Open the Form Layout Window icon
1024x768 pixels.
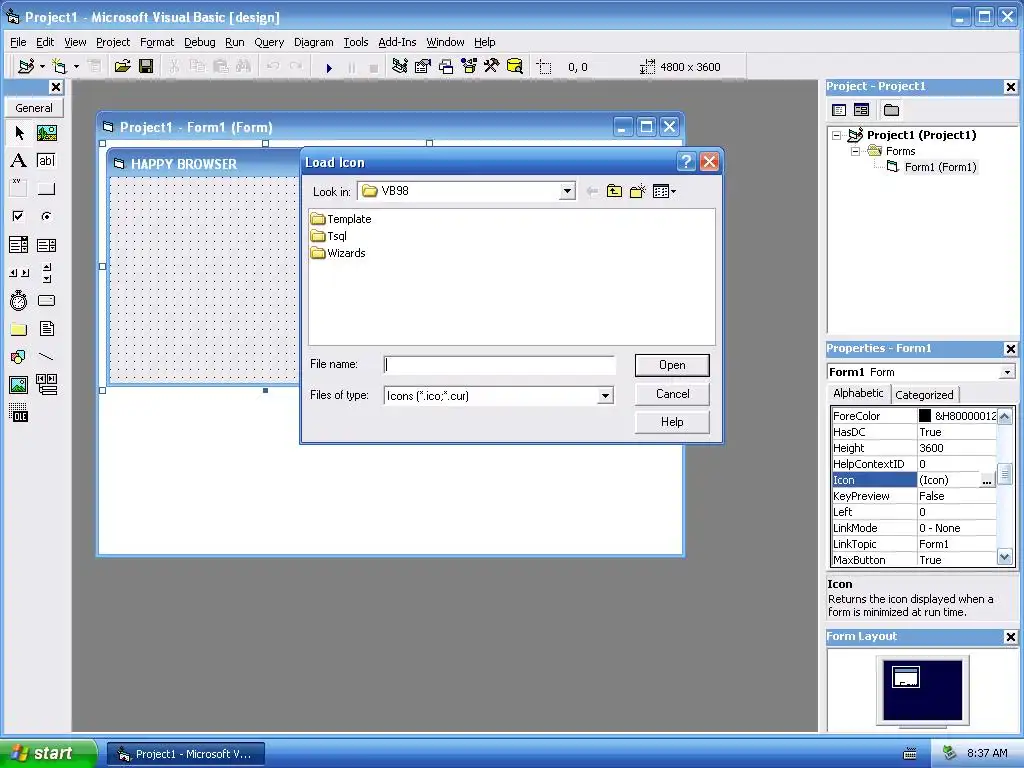446,66
